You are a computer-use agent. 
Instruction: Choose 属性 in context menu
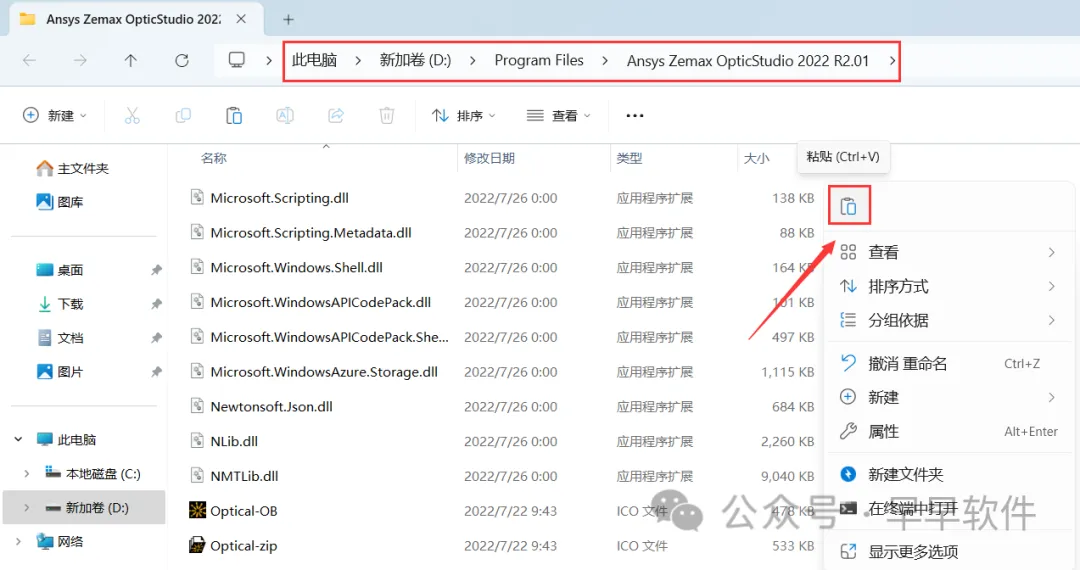point(948,432)
